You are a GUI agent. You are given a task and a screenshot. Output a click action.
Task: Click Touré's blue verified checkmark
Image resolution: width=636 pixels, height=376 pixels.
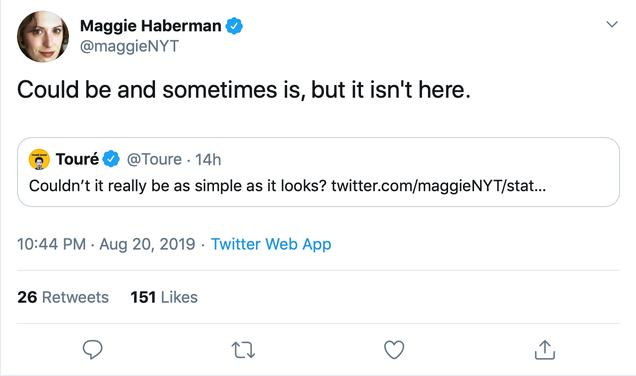pyautogui.click(x=111, y=159)
